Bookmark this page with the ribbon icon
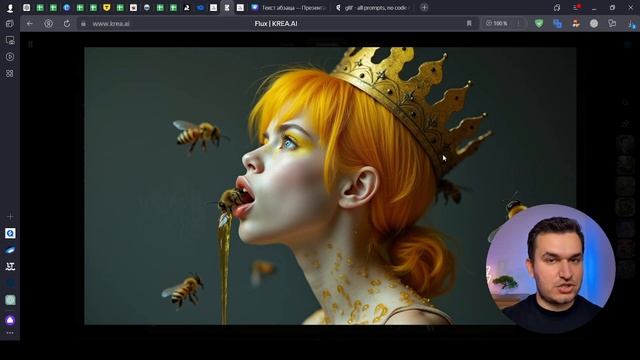 click(469, 24)
